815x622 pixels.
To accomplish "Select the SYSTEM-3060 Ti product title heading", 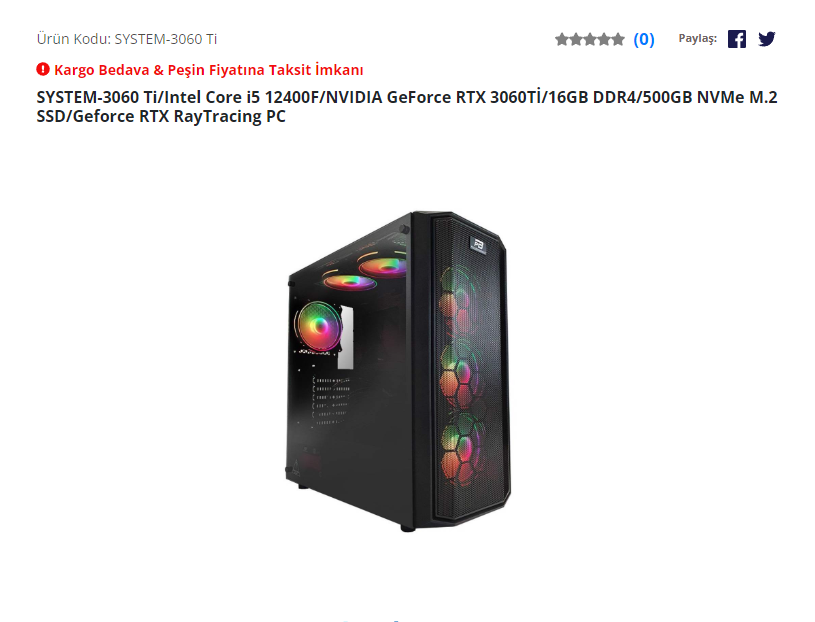I will 407,107.
